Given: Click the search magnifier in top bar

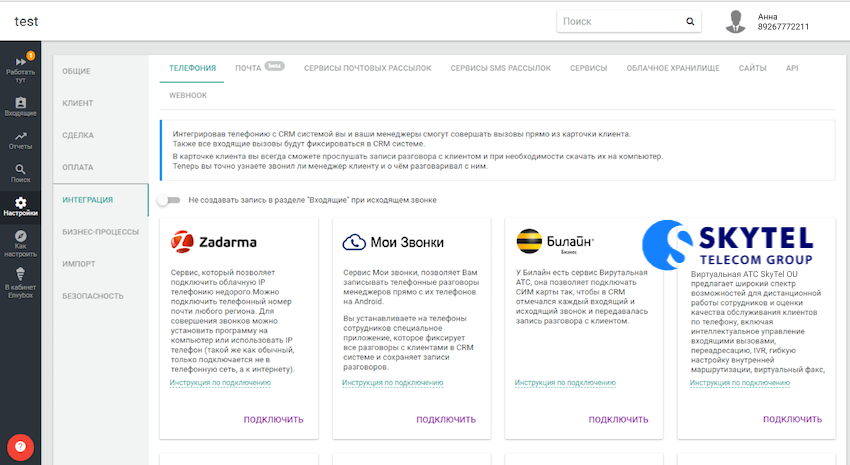Looking at the screenshot, I should click(x=690, y=22).
